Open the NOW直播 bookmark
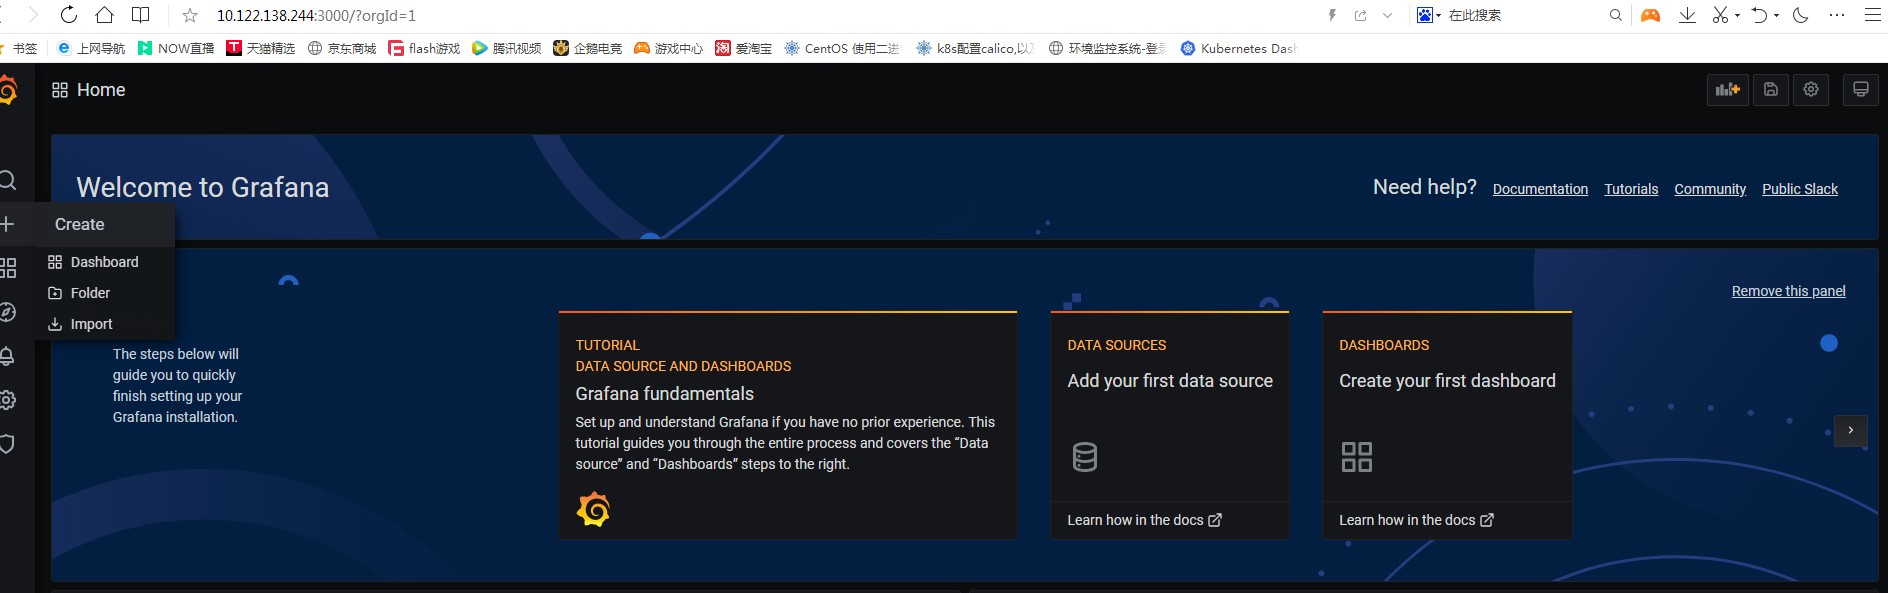The height and width of the screenshot is (593, 1888). coord(176,48)
